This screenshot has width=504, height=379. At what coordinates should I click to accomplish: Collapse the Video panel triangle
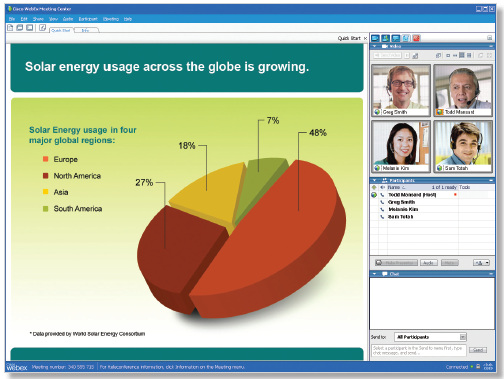[x=374, y=46]
